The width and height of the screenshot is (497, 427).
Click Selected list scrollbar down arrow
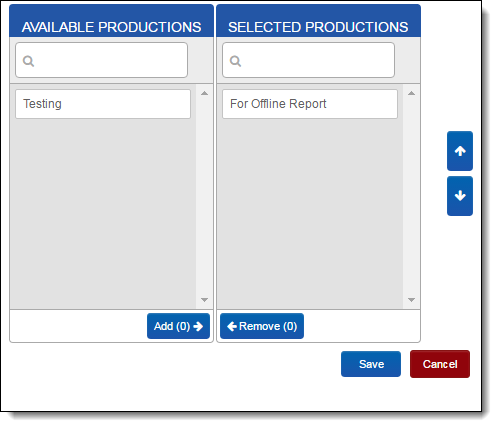(x=411, y=300)
